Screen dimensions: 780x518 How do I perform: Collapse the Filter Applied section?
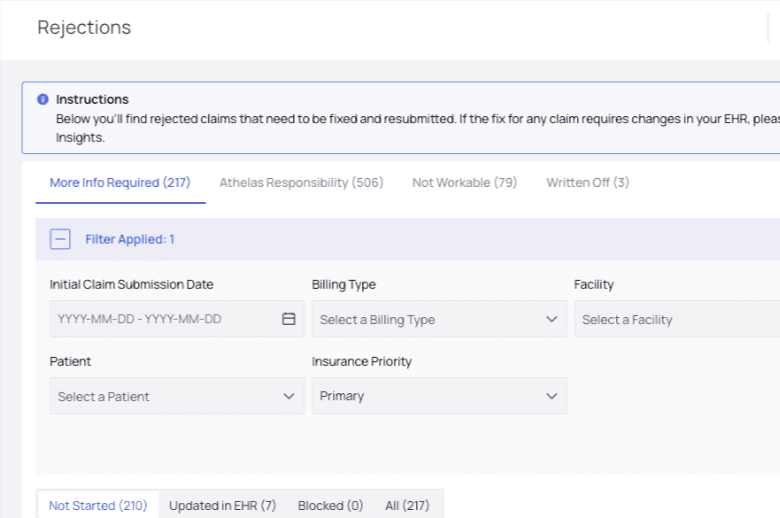61,239
